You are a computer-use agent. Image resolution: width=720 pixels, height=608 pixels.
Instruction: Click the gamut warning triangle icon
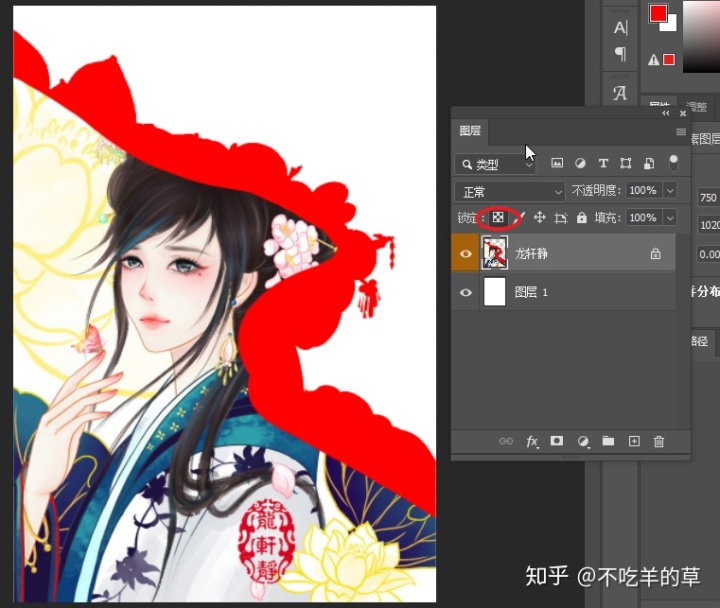[653, 60]
